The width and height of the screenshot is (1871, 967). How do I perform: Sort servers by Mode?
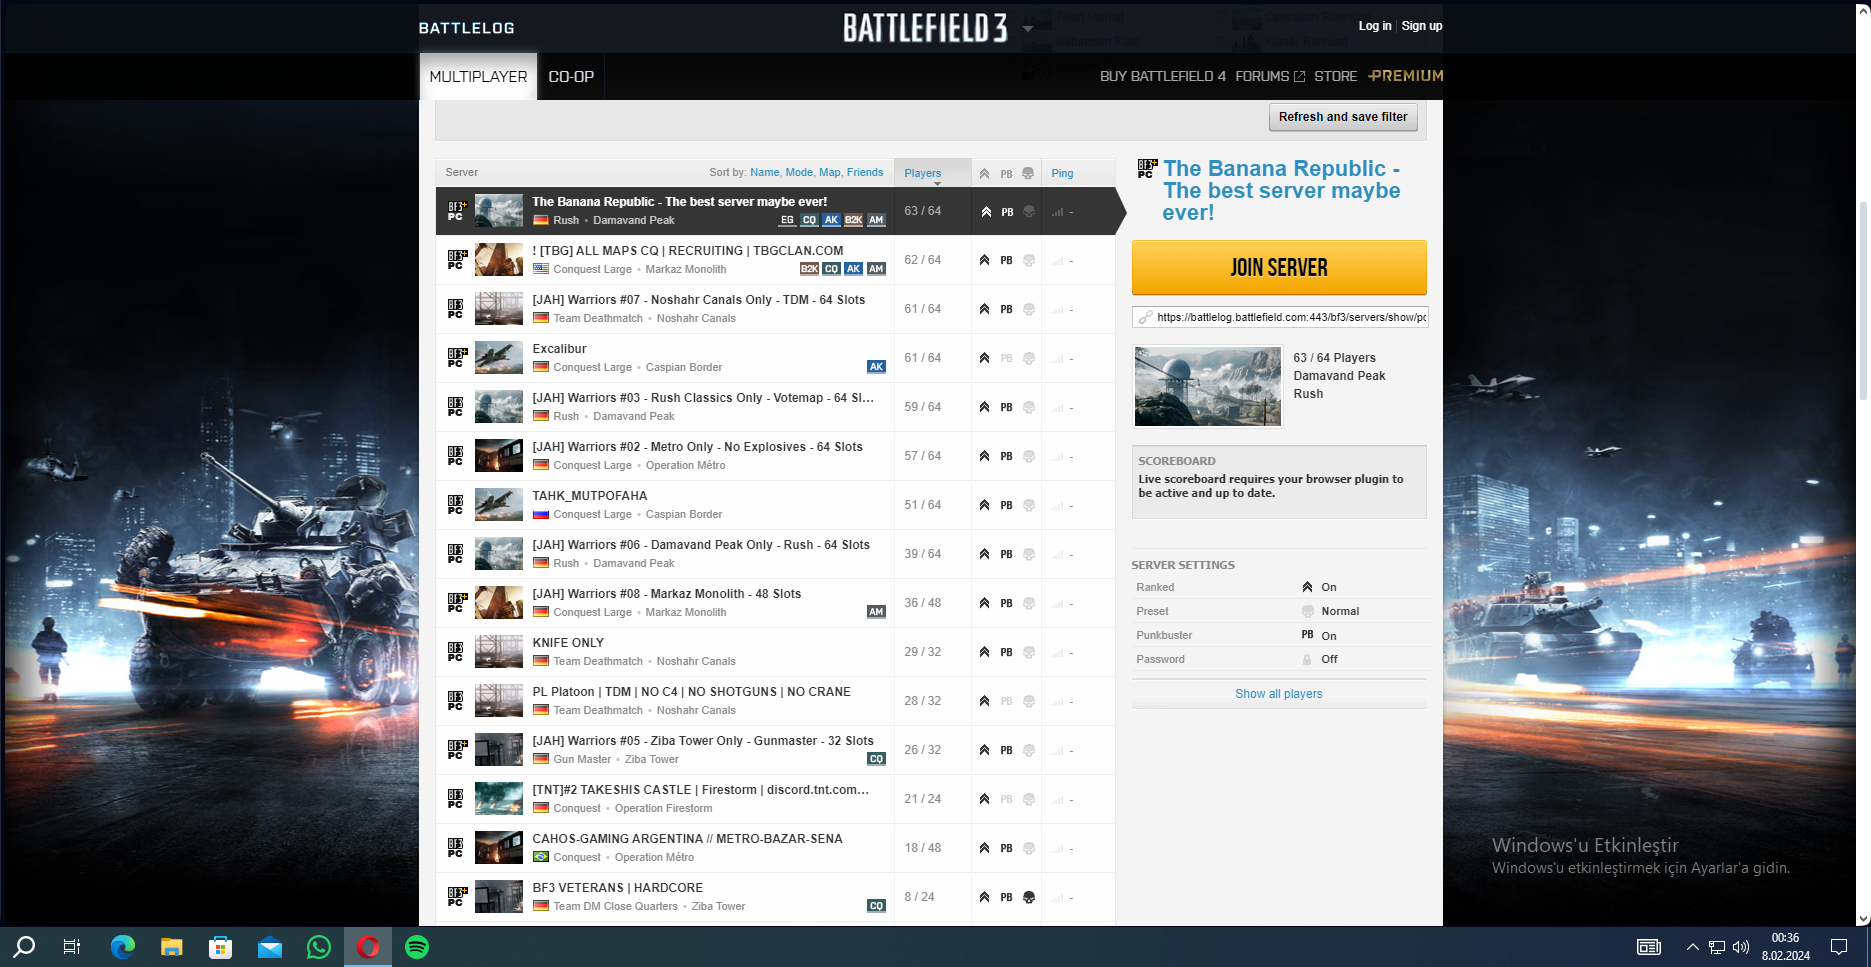[799, 172]
